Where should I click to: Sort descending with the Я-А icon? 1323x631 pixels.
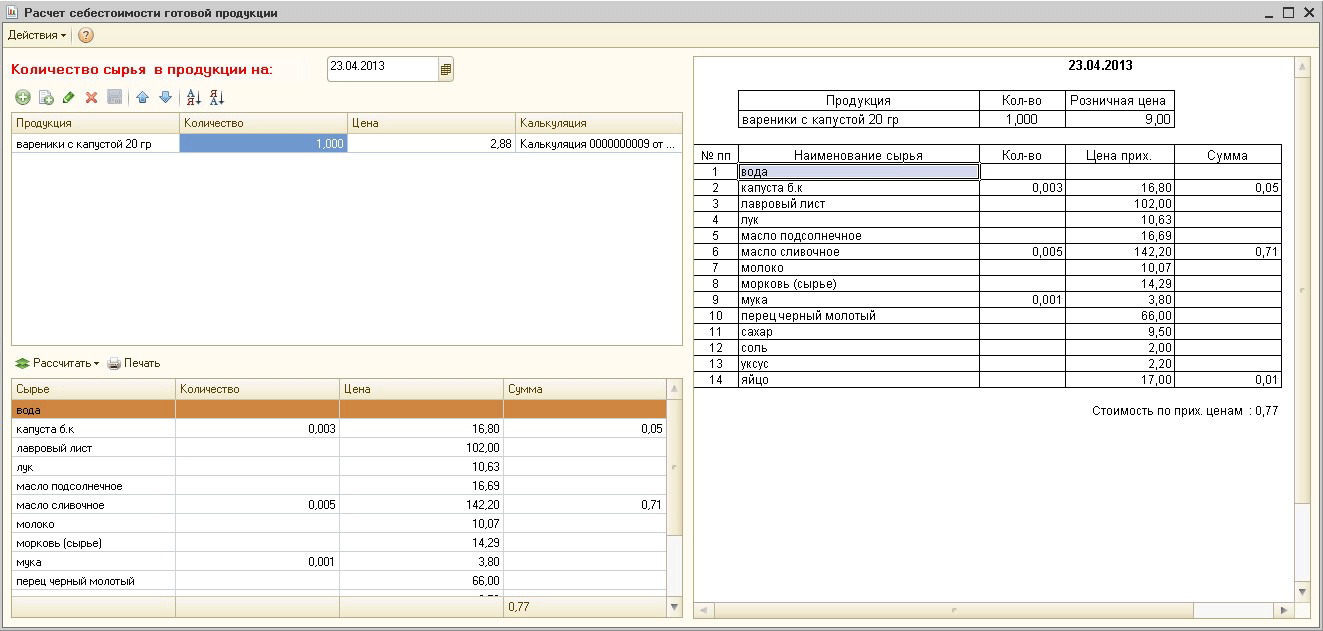point(217,97)
